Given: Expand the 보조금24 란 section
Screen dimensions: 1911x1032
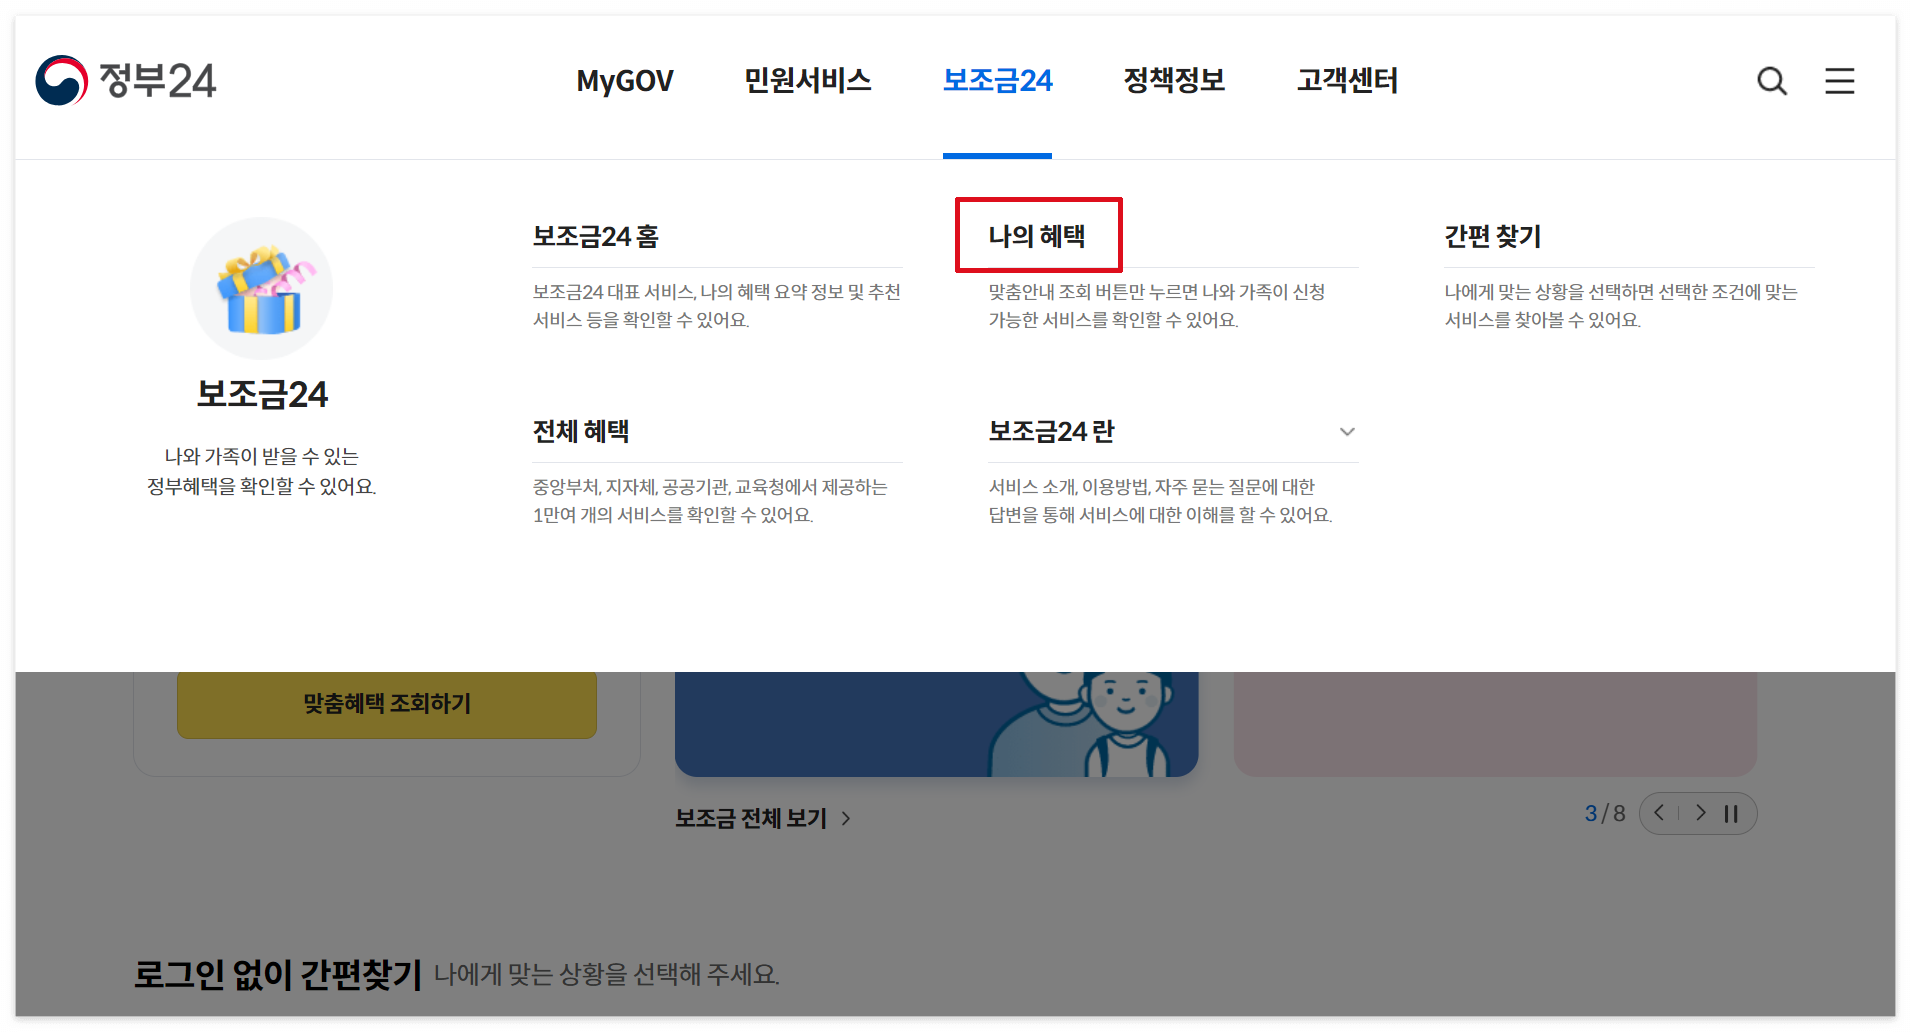Looking at the screenshot, I should click(1347, 432).
